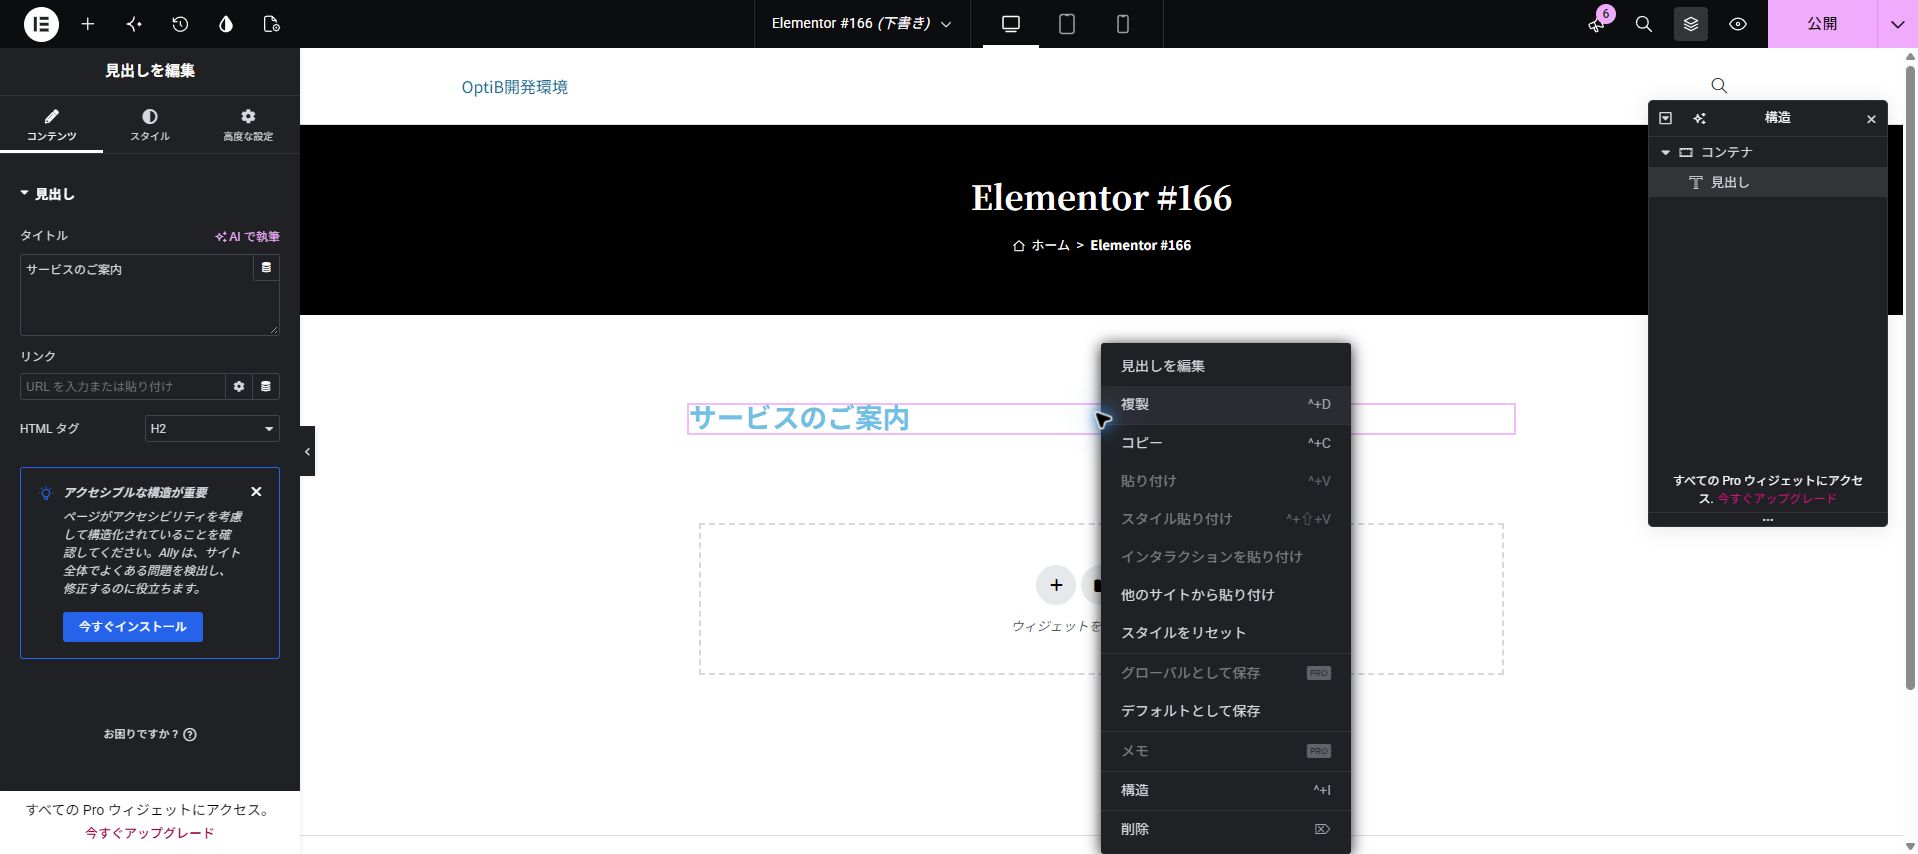Preview changes with the eye icon
This screenshot has height=854, width=1918.
(1738, 24)
